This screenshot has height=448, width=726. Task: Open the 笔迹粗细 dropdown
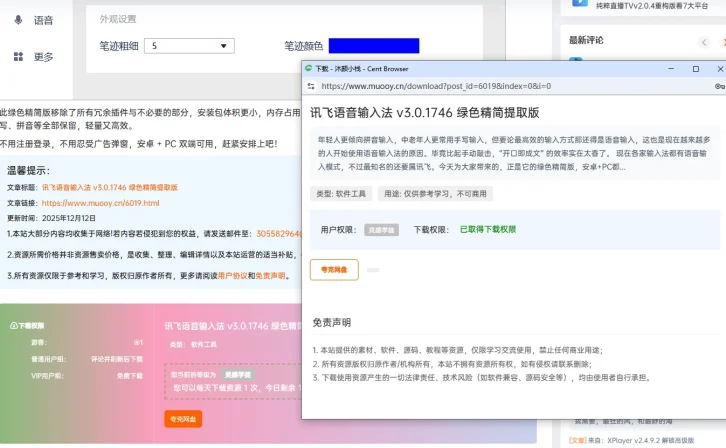[x=189, y=46]
